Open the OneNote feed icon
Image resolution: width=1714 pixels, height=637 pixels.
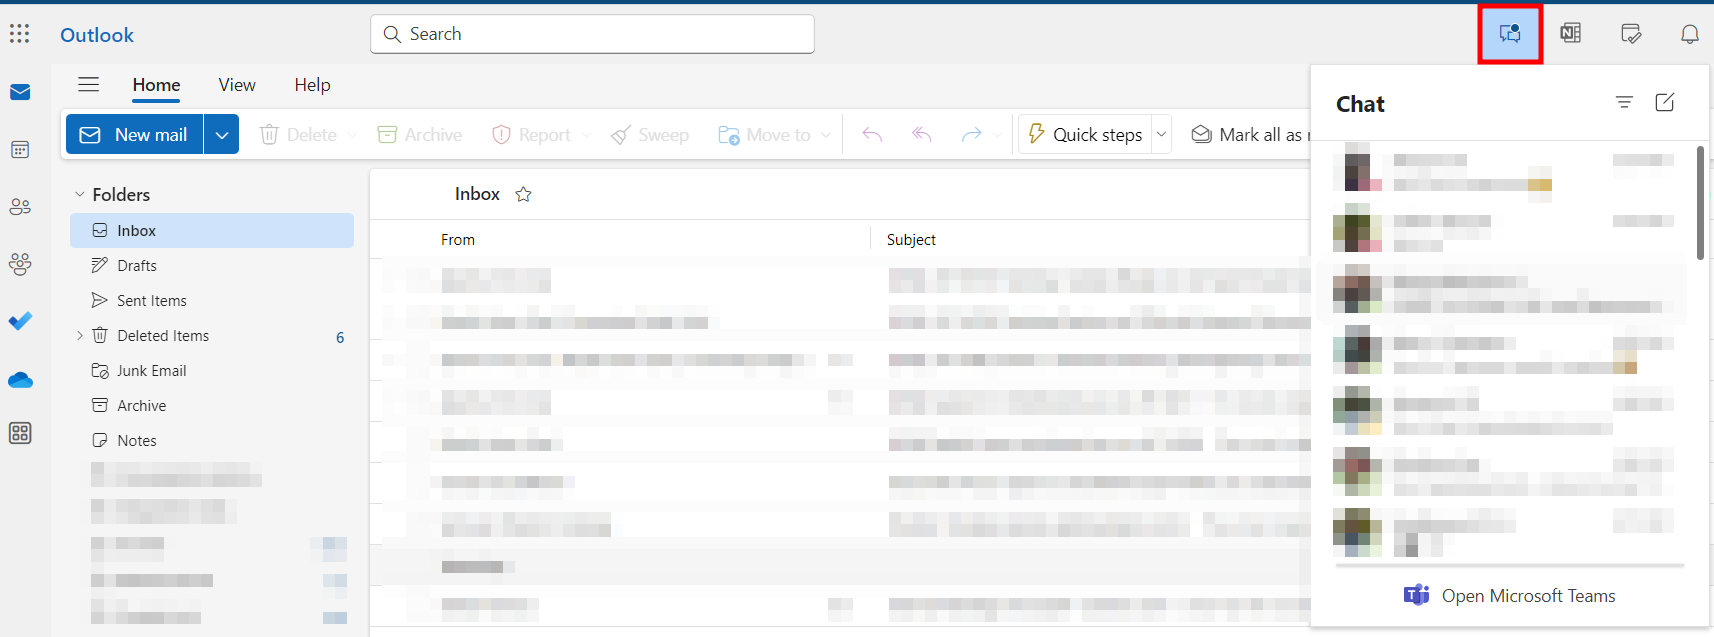(1570, 34)
